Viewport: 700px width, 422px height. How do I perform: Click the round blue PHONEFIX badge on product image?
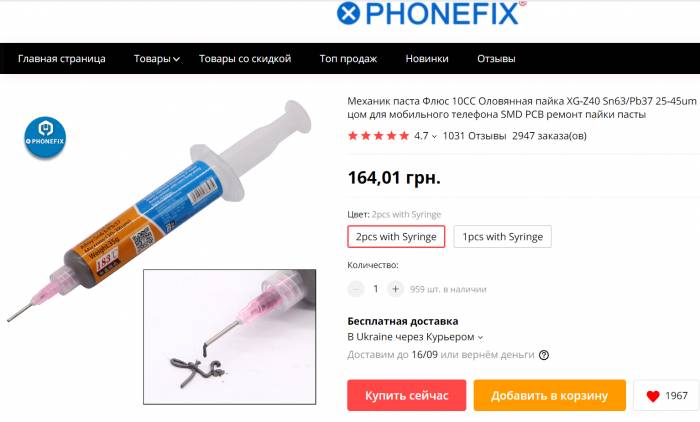pos(45,137)
